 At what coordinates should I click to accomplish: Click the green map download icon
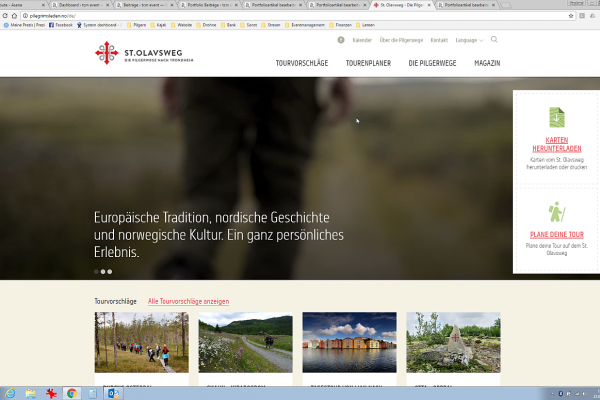point(557,117)
